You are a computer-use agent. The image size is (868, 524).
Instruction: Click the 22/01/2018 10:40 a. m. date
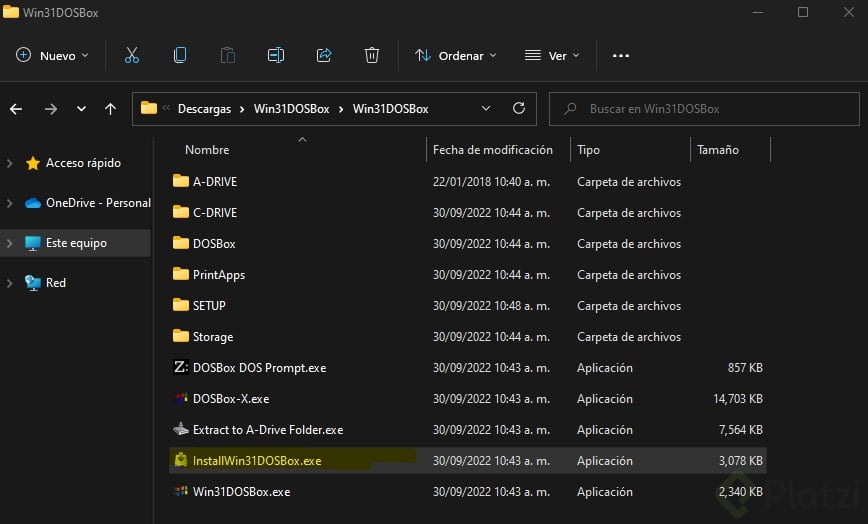point(491,181)
